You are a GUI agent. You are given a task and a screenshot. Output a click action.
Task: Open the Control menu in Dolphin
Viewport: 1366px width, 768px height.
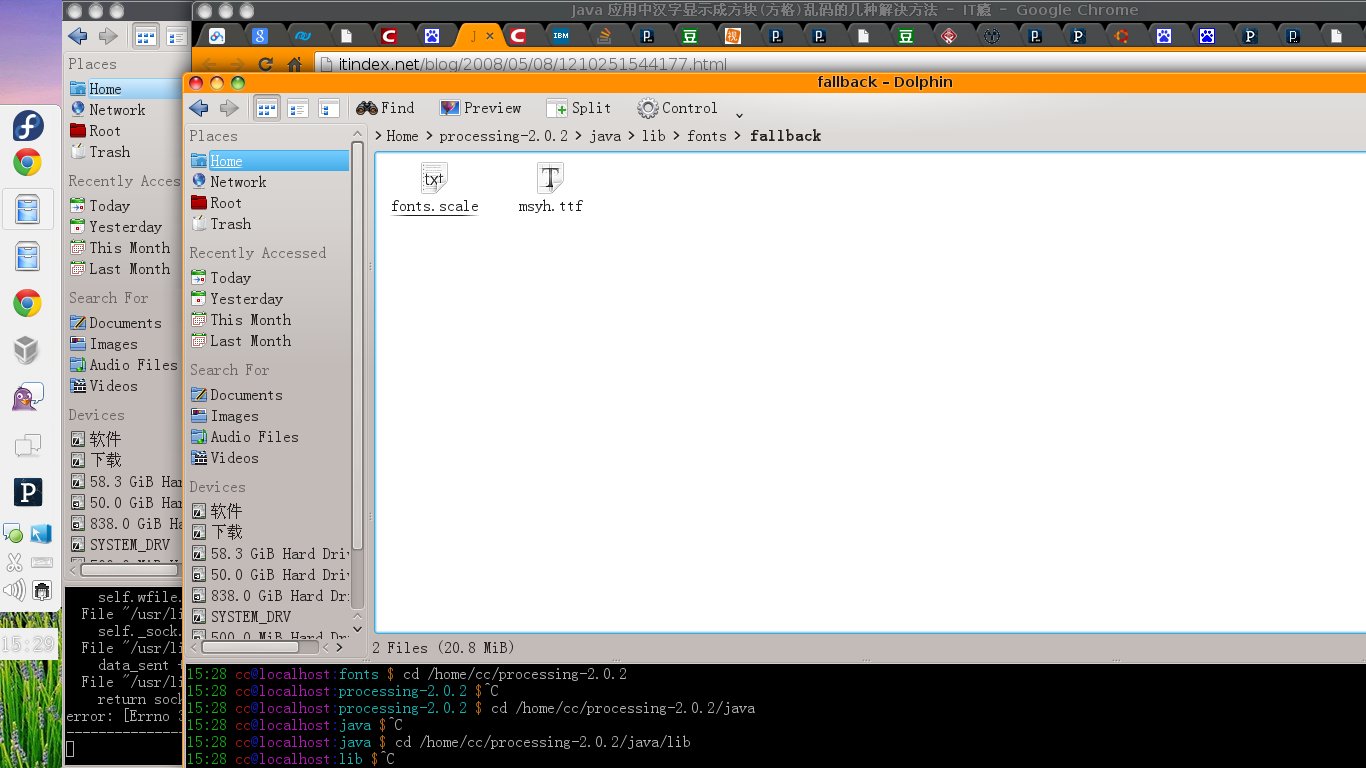point(677,108)
